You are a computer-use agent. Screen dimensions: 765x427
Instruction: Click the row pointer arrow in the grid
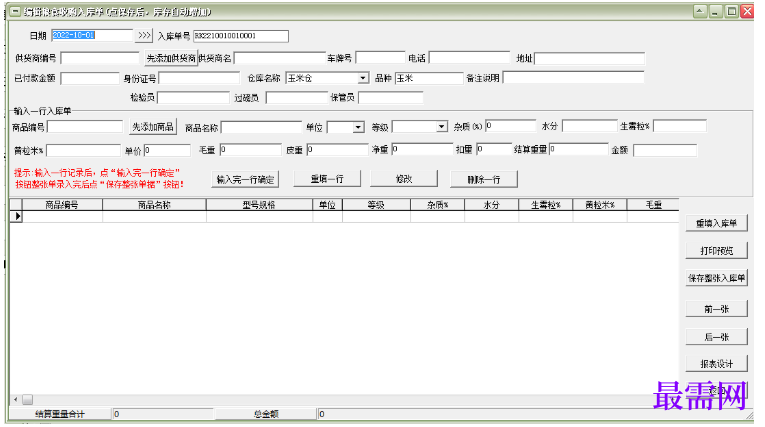pos(17,216)
